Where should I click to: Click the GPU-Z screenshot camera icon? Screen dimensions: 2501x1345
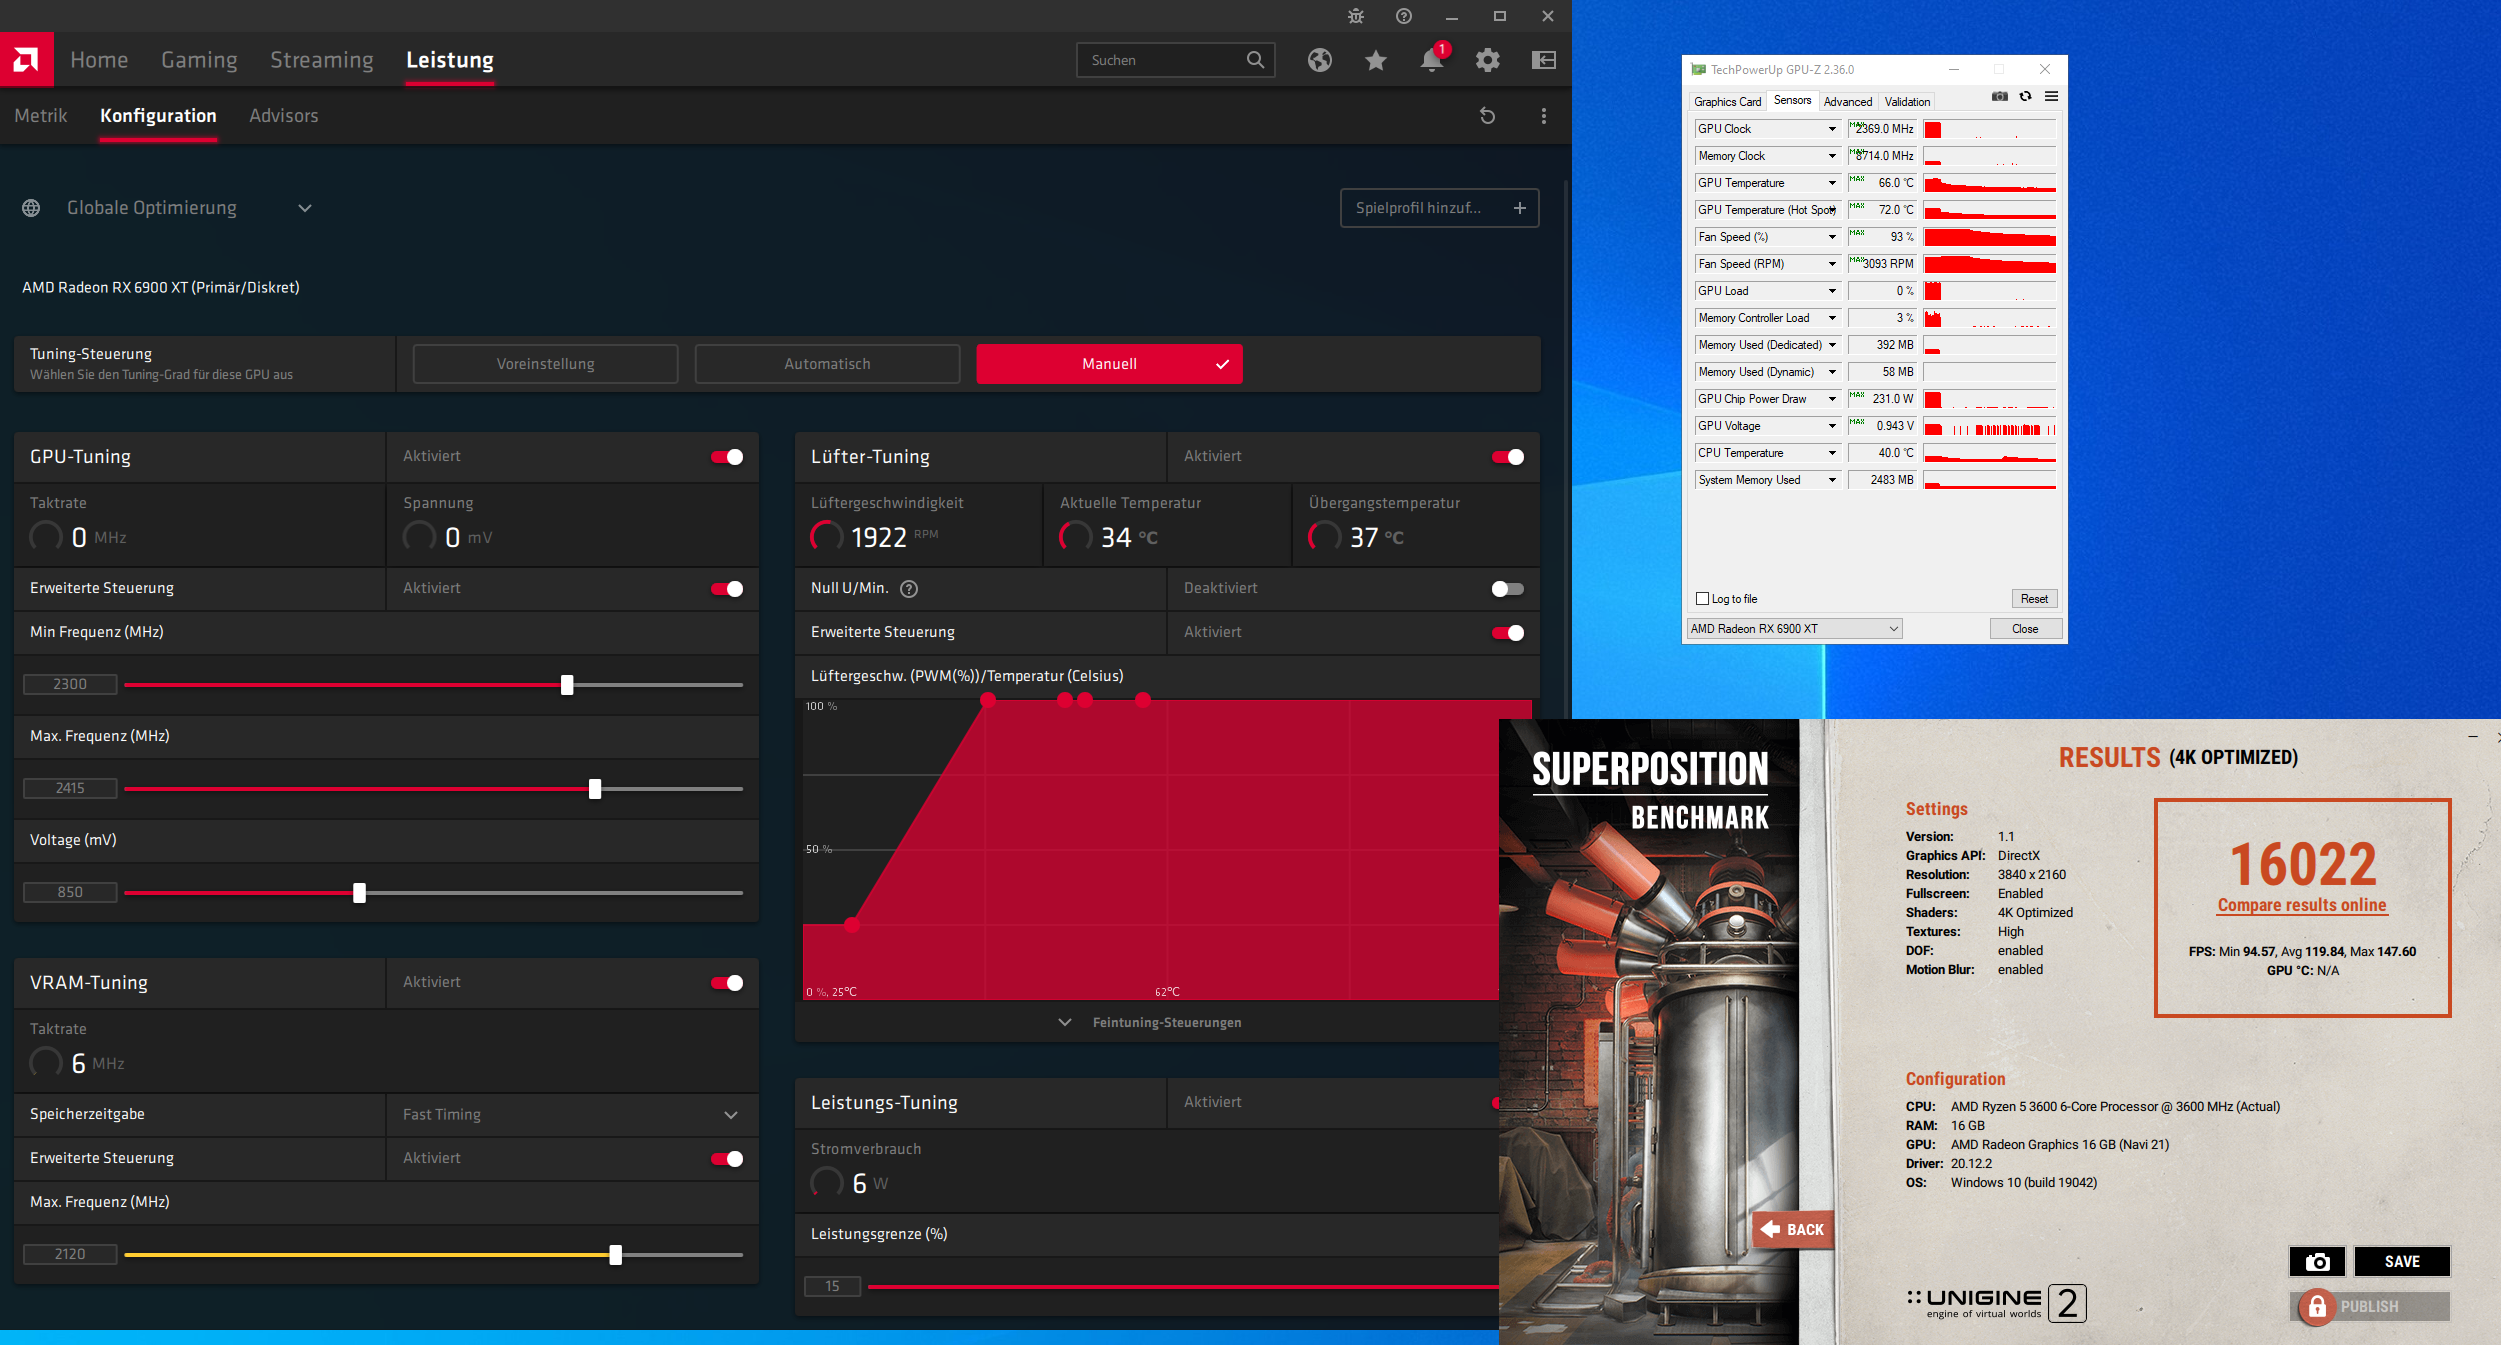pyautogui.click(x=1999, y=97)
